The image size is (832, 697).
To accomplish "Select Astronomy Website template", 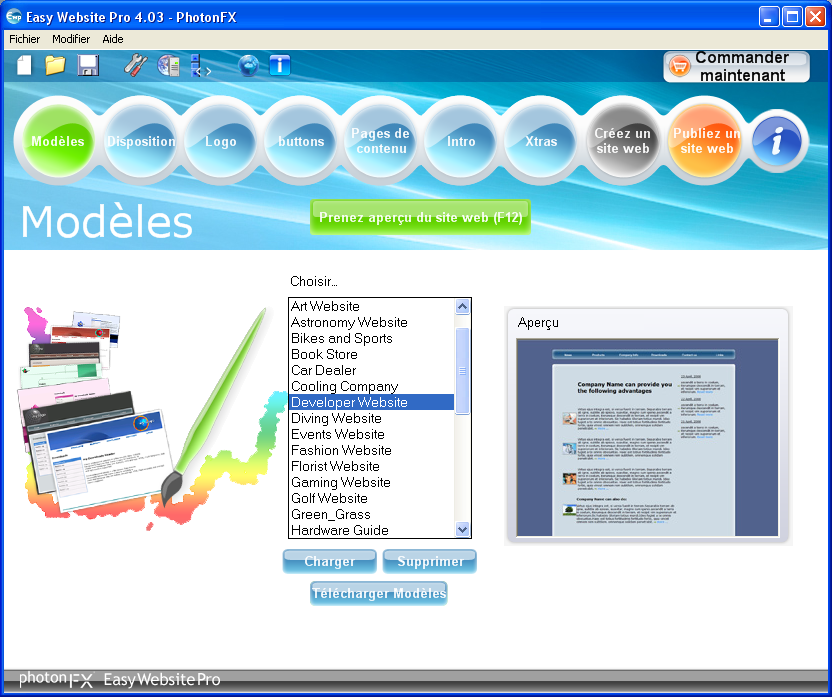I will [371, 323].
